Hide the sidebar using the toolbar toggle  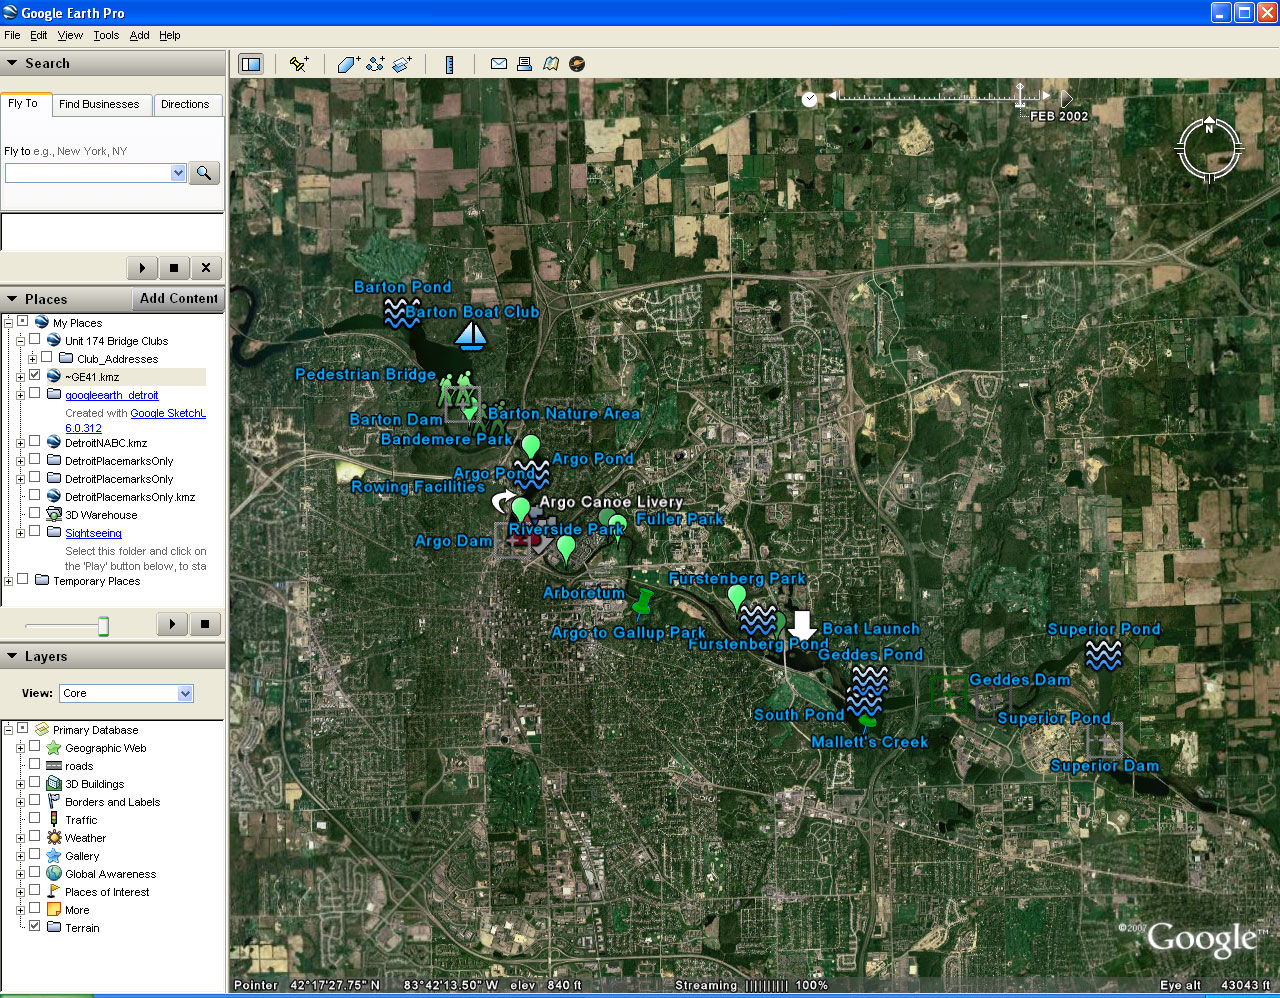coord(251,64)
